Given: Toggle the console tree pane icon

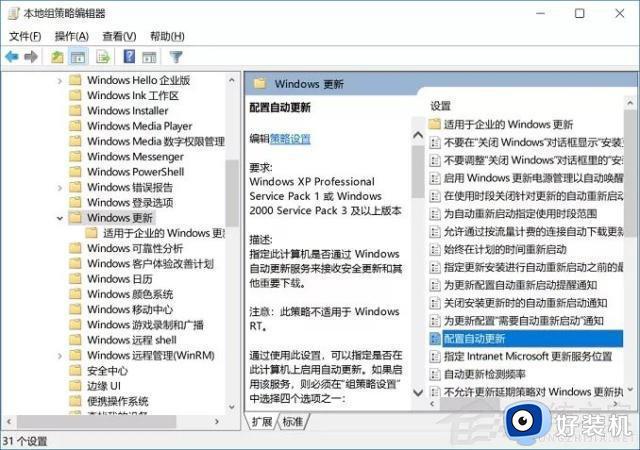Looking at the screenshot, I should 78,57.
